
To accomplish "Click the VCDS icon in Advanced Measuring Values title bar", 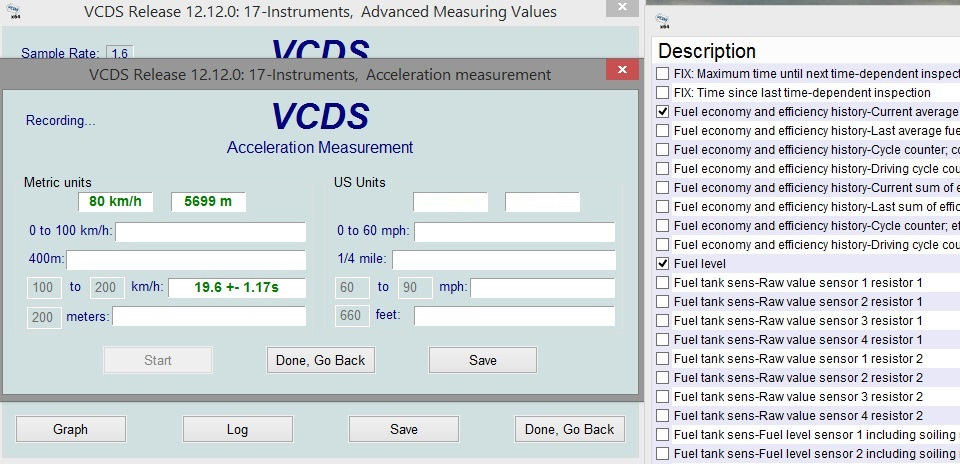I will tap(12, 10).
